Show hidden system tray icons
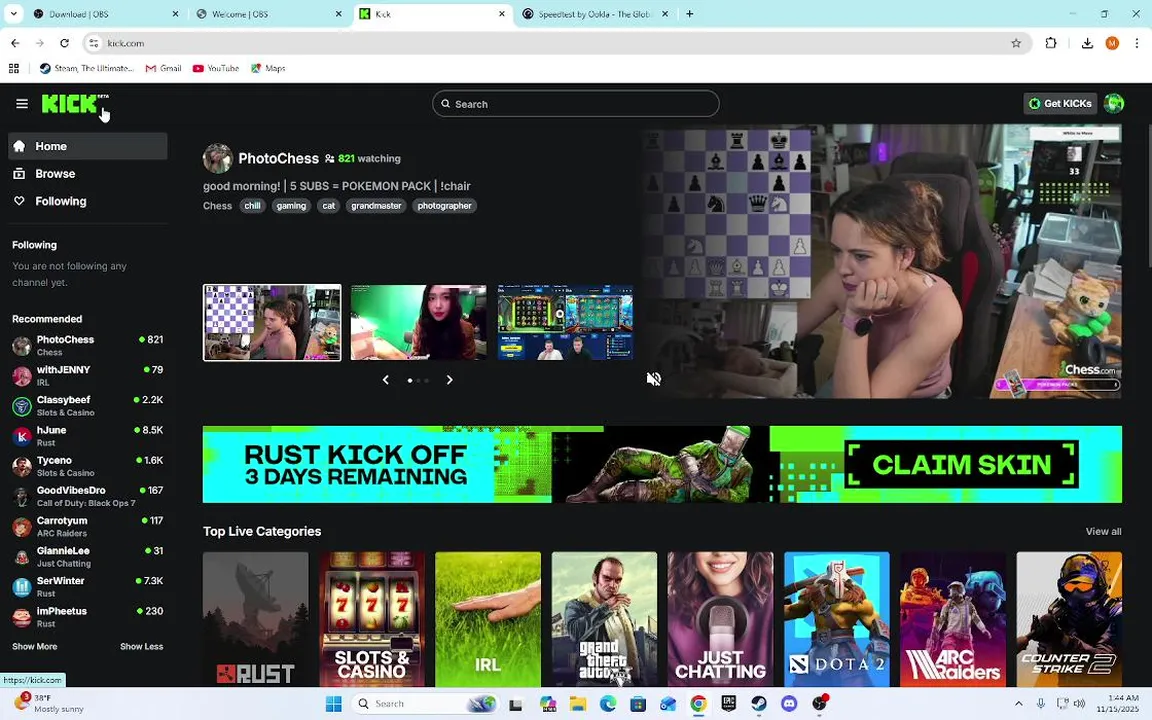 click(x=1018, y=704)
